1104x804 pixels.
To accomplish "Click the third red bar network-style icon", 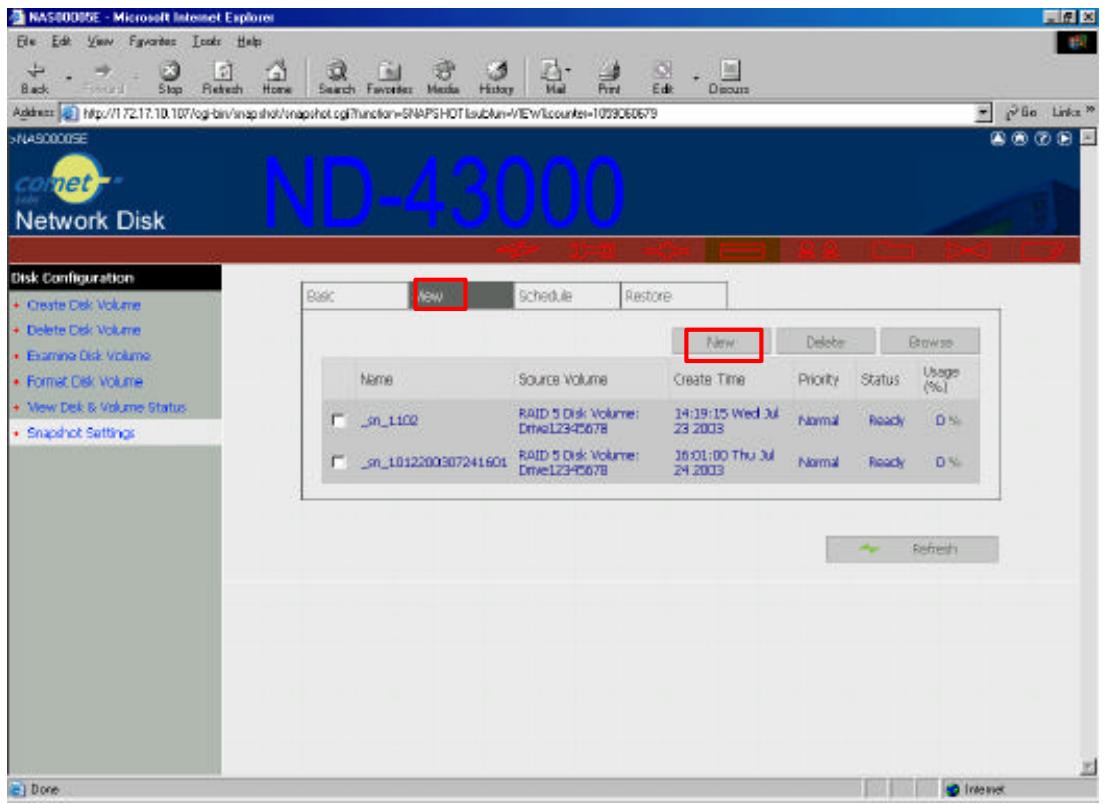I will coord(667,250).
